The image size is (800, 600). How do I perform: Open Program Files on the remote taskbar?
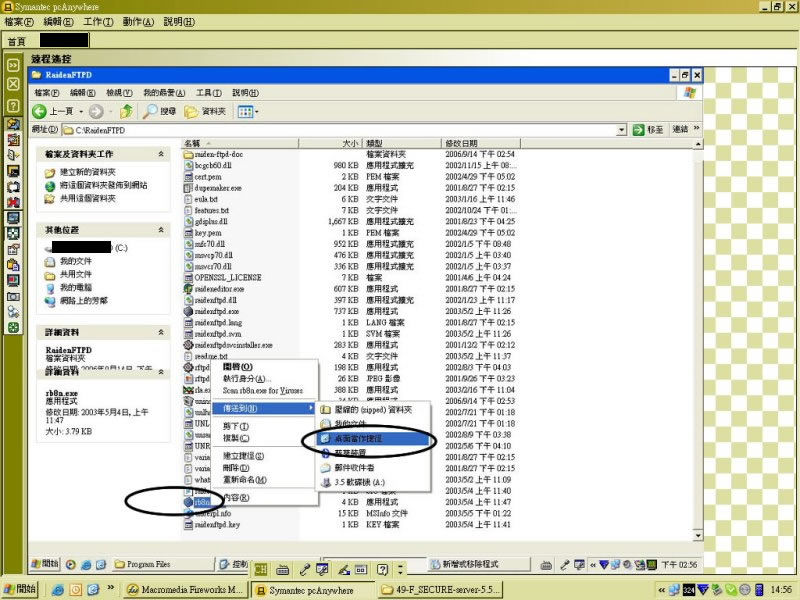(162, 564)
